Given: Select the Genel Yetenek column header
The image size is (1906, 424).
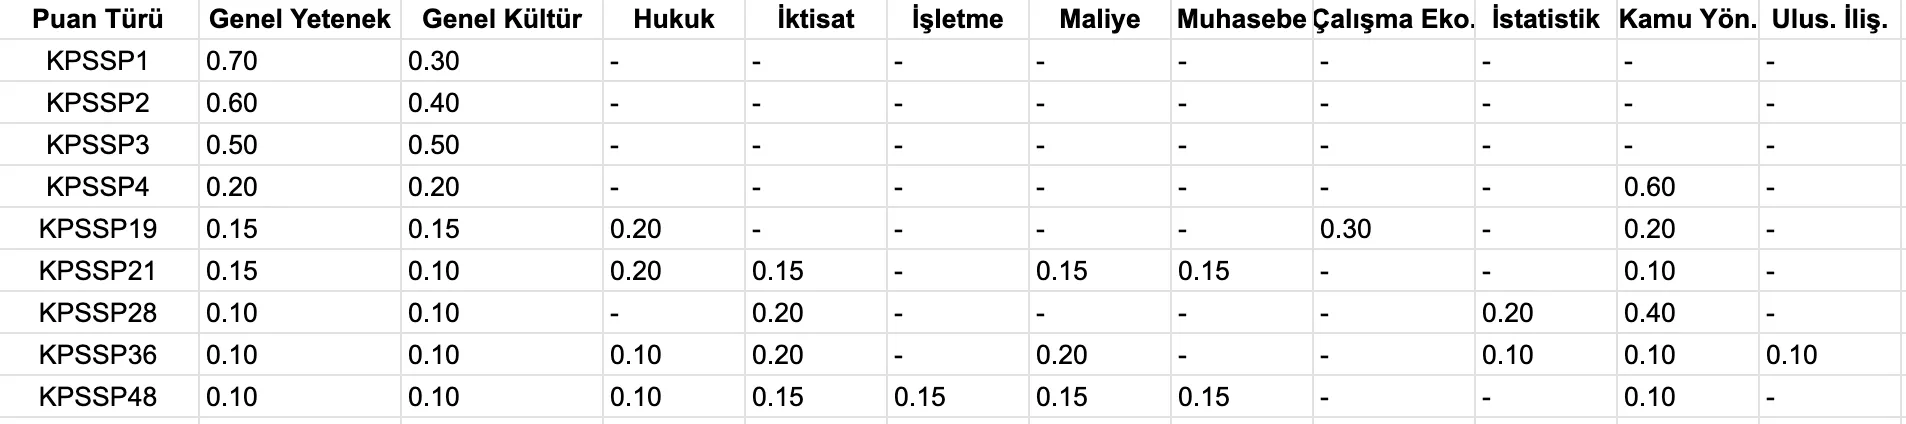Looking at the screenshot, I should [x=300, y=19].
